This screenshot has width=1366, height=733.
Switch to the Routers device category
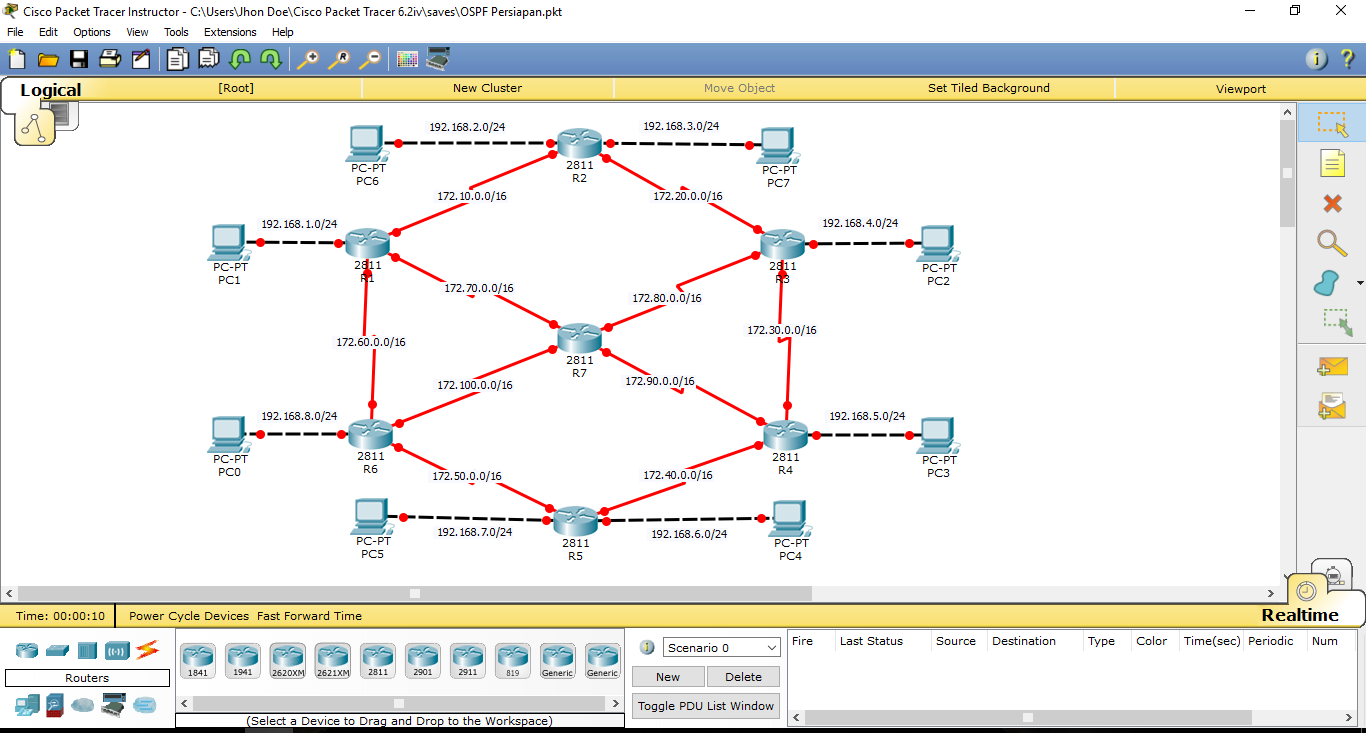point(26,650)
